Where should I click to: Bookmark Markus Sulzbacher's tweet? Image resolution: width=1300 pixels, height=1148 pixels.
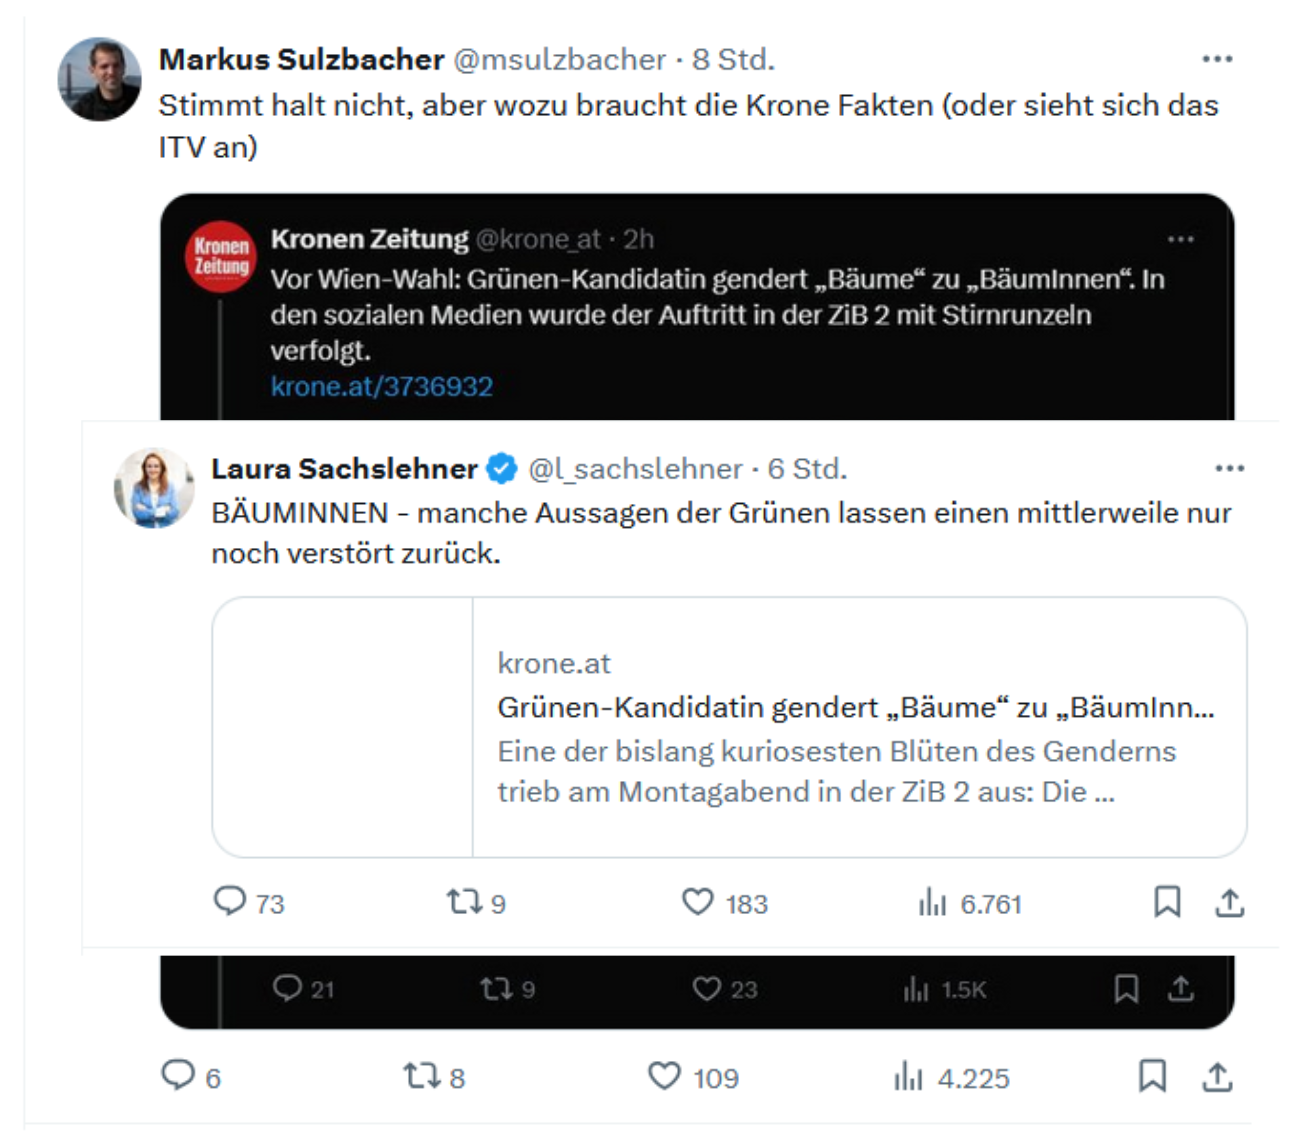click(1152, 1076)
